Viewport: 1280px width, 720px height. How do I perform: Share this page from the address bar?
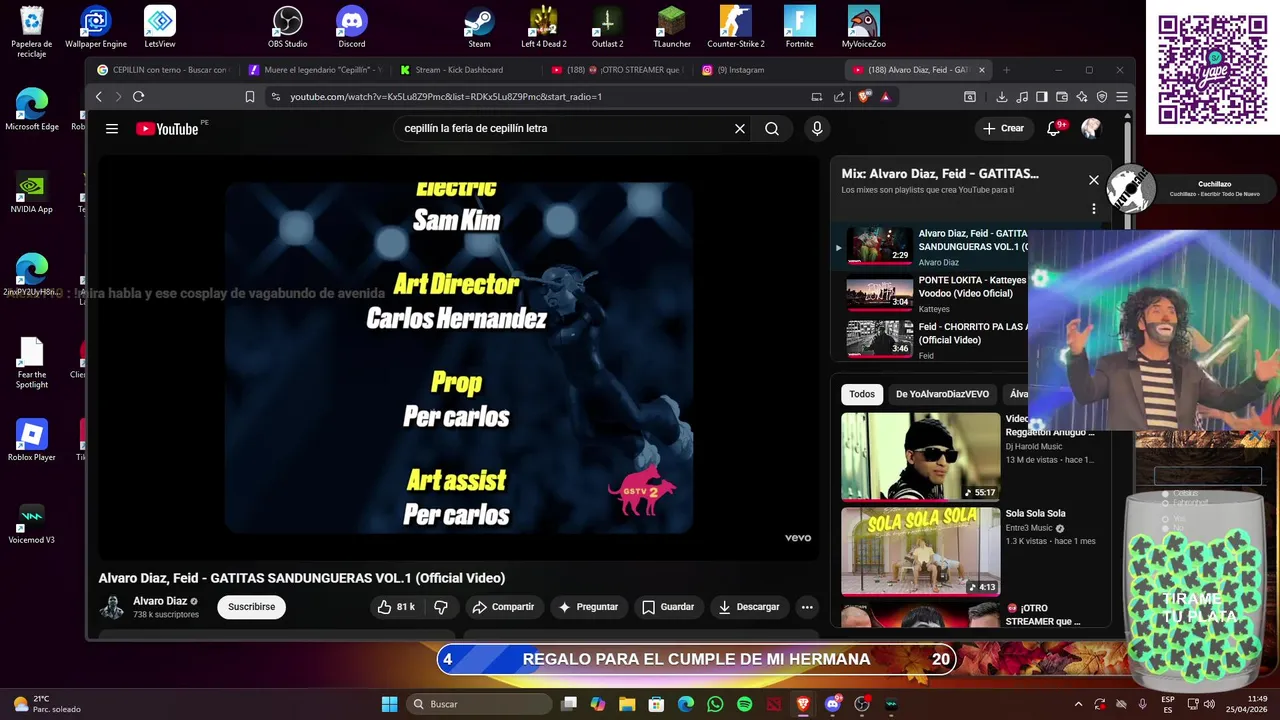pyautogui.click(x=837, y=97)
